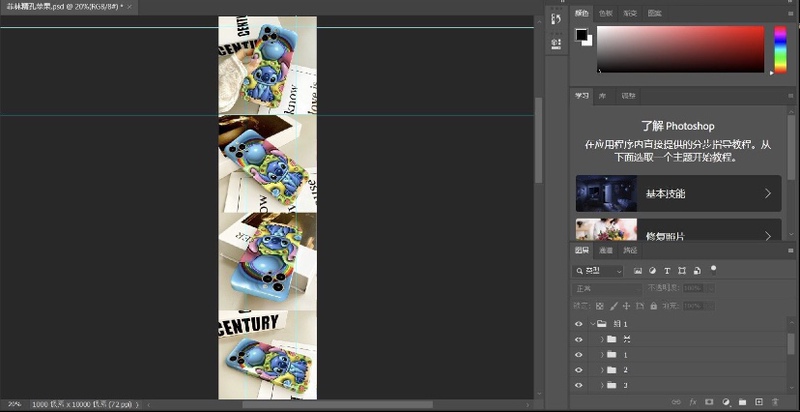Filter layers by smart objects icon
This screenshot has height=412, width=800.
(x=697, y=271)
